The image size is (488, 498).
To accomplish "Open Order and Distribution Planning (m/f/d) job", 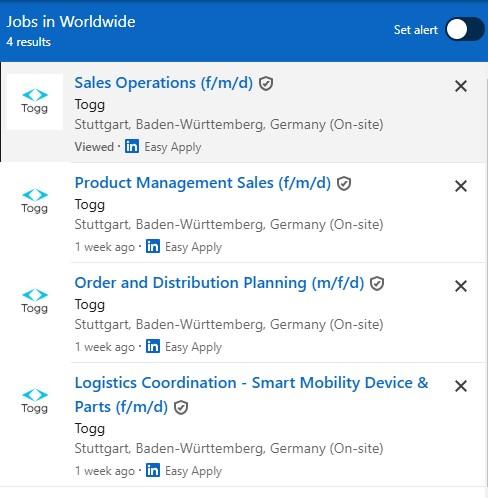I will (x=219, y=283).
